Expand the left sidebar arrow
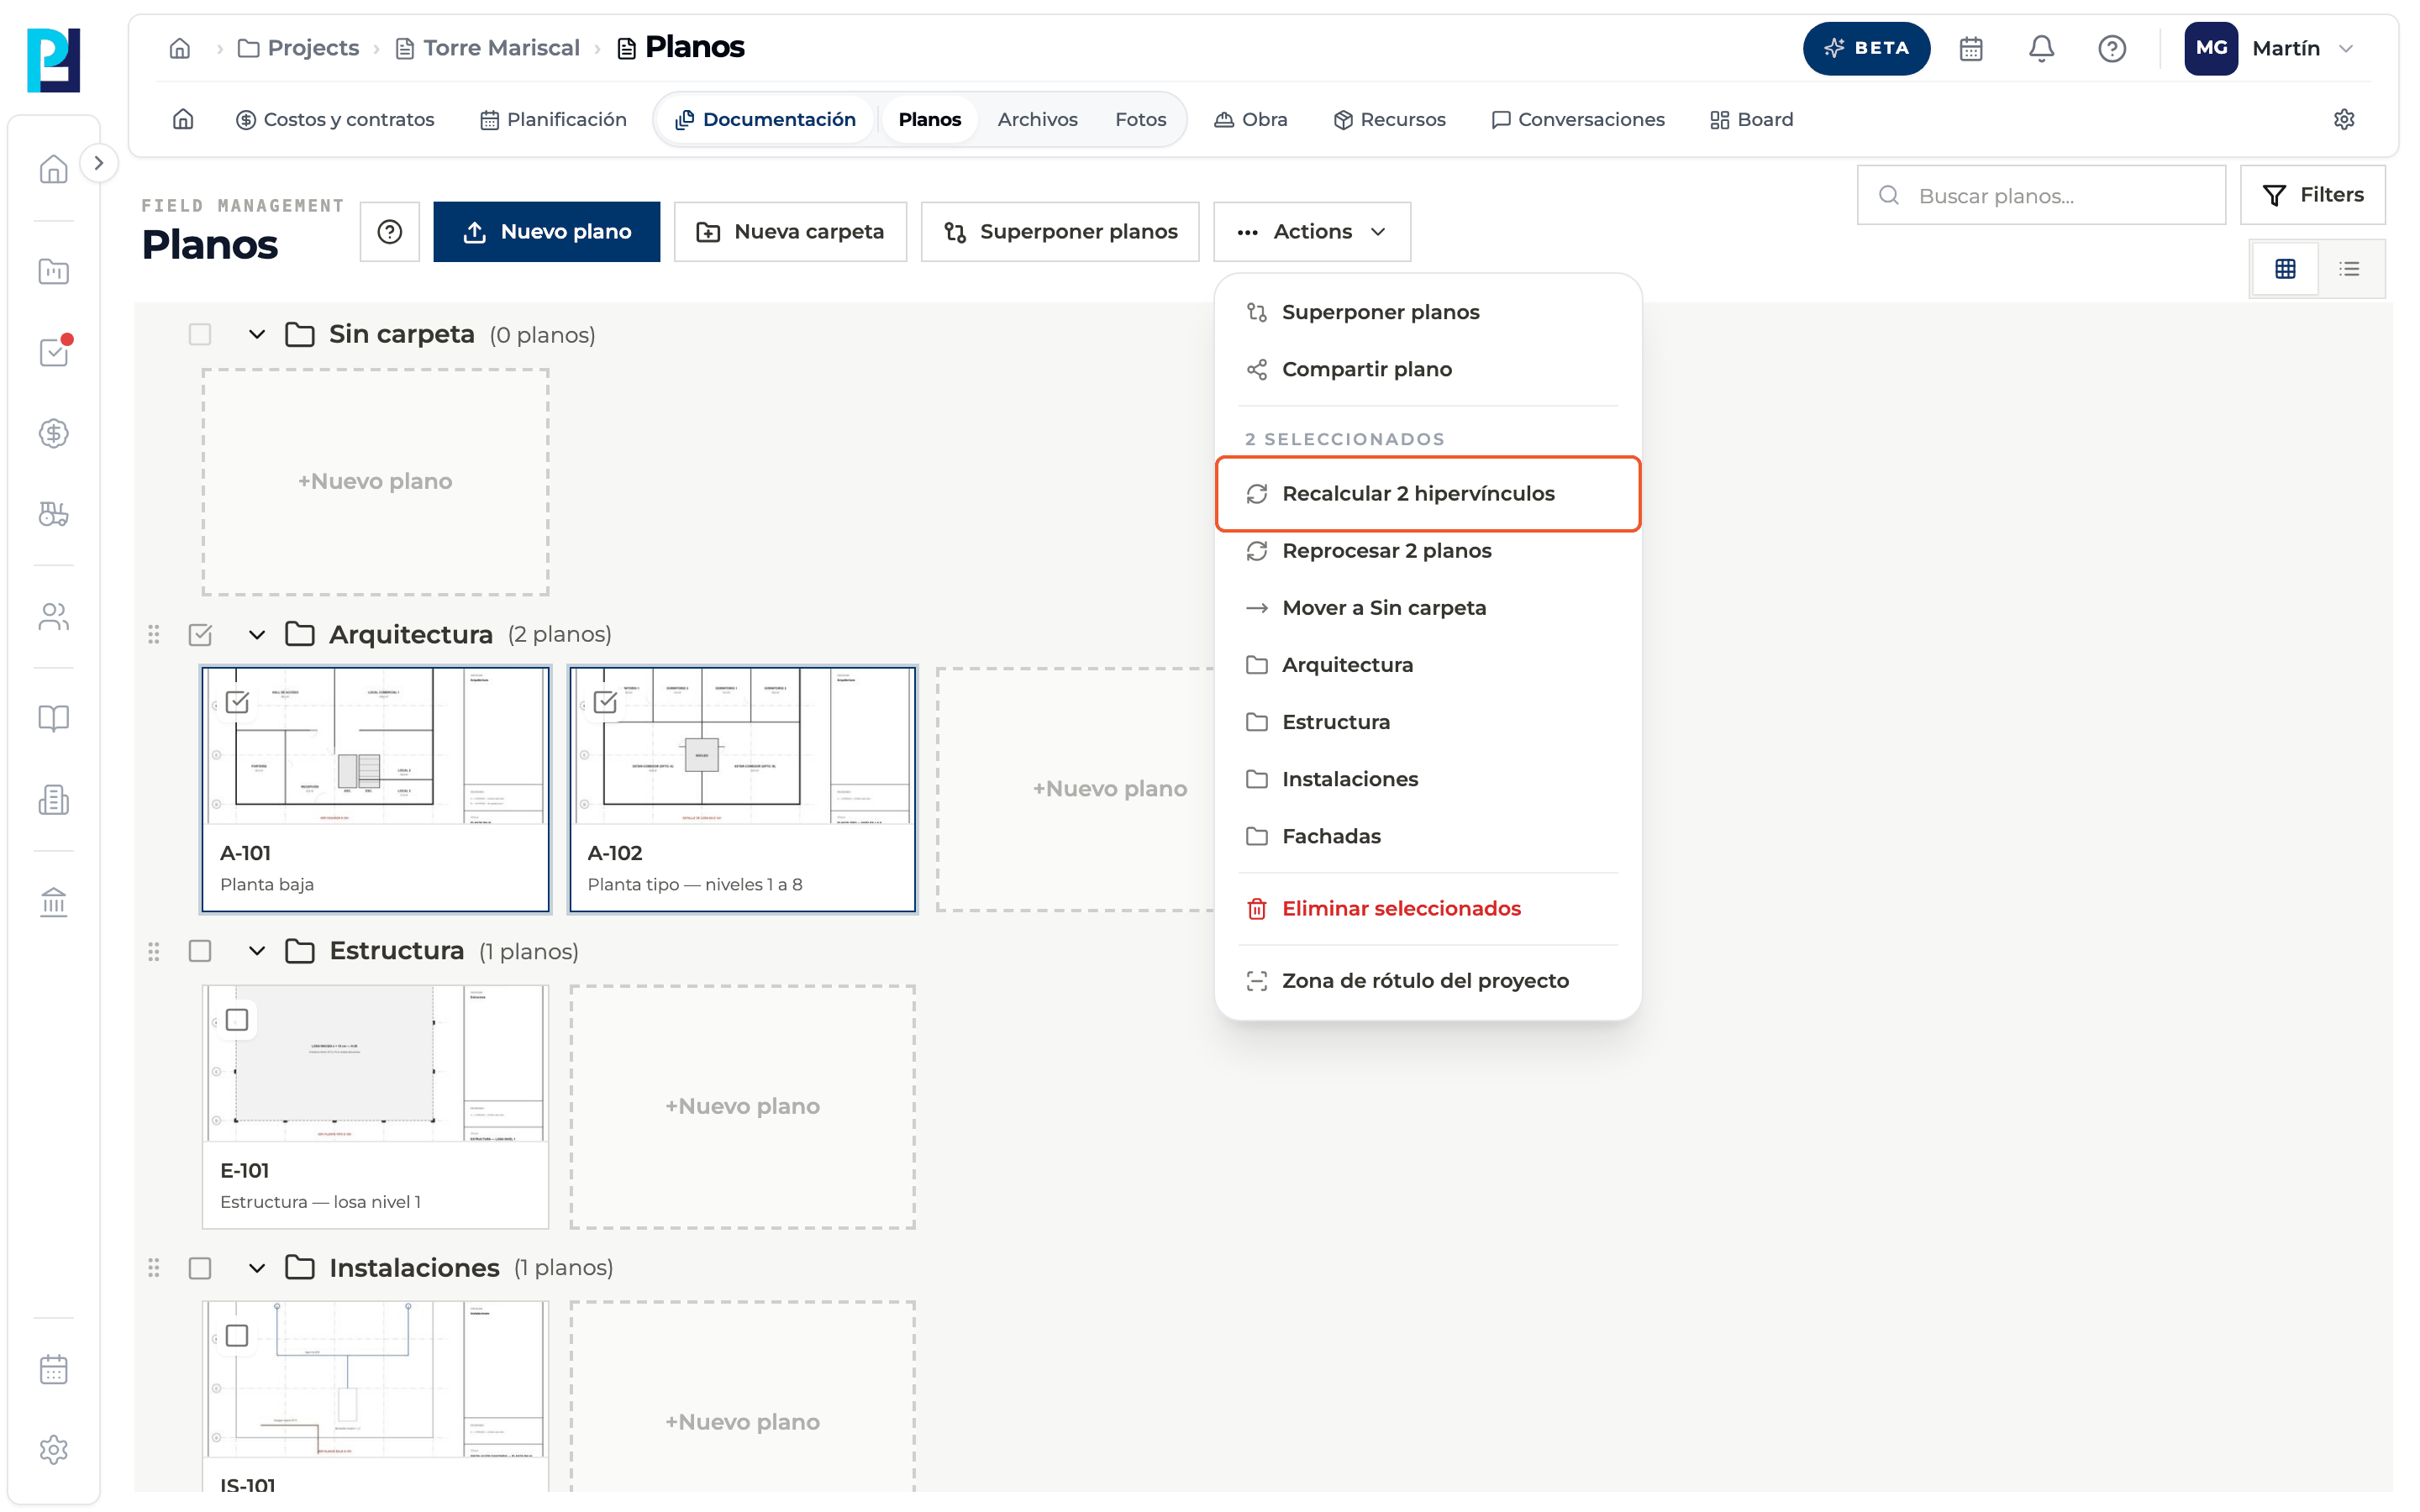Screen dimensions: 2420x1512 click(98, 163)
